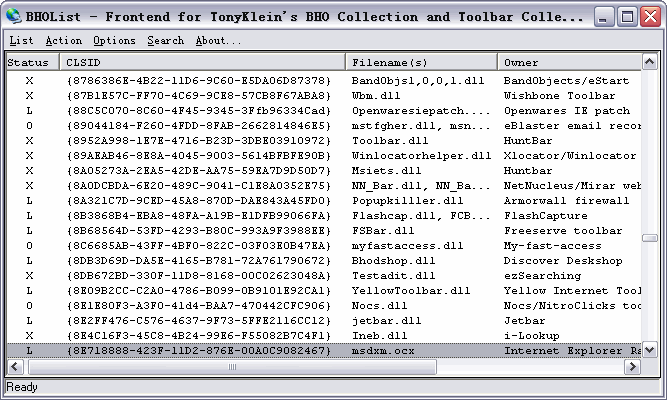Sort by the Filename(s) column header

pyautogui.click(x=421, y=63)
